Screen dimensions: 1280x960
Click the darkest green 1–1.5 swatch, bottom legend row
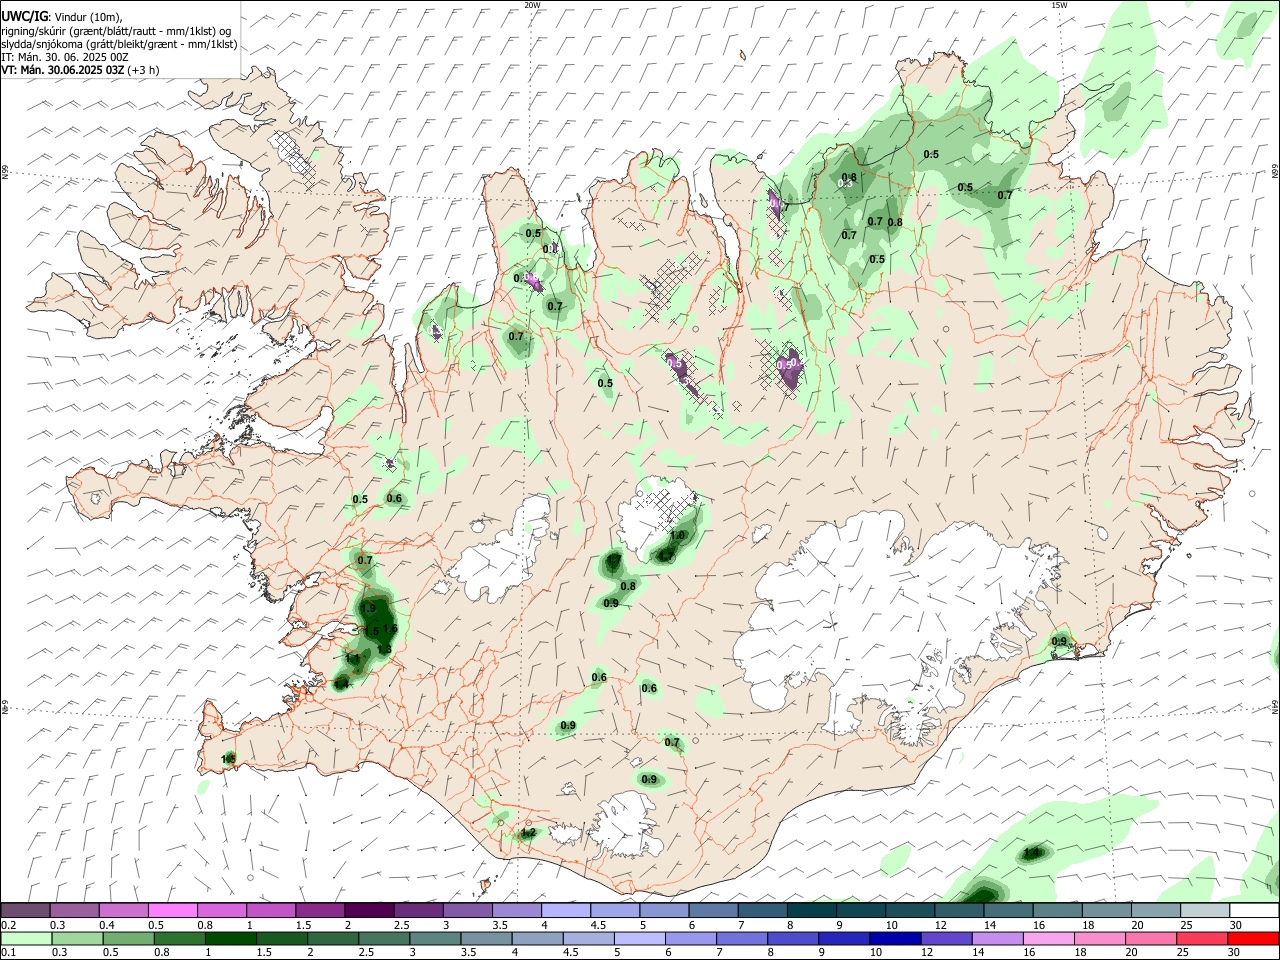point(230,939)
